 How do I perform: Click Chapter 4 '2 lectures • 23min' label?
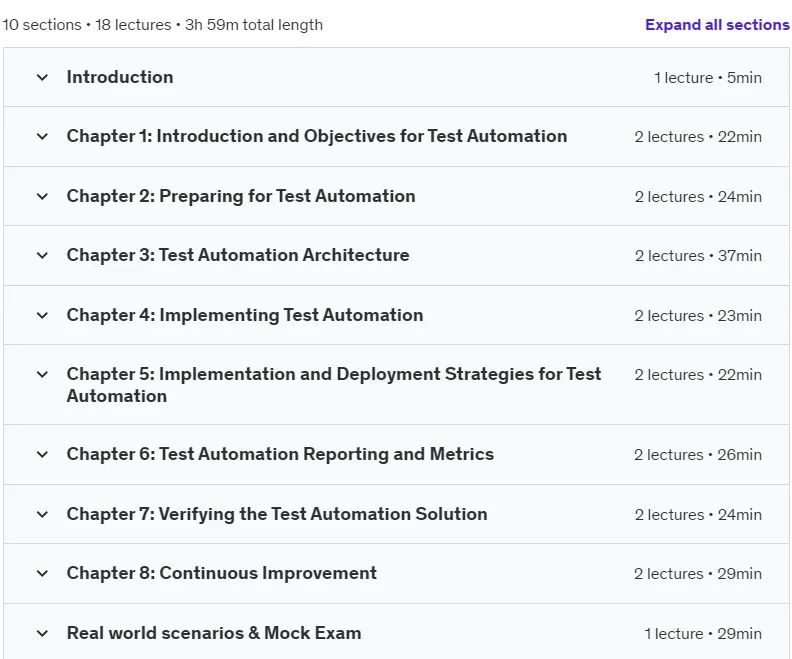[x=698, y=316]
